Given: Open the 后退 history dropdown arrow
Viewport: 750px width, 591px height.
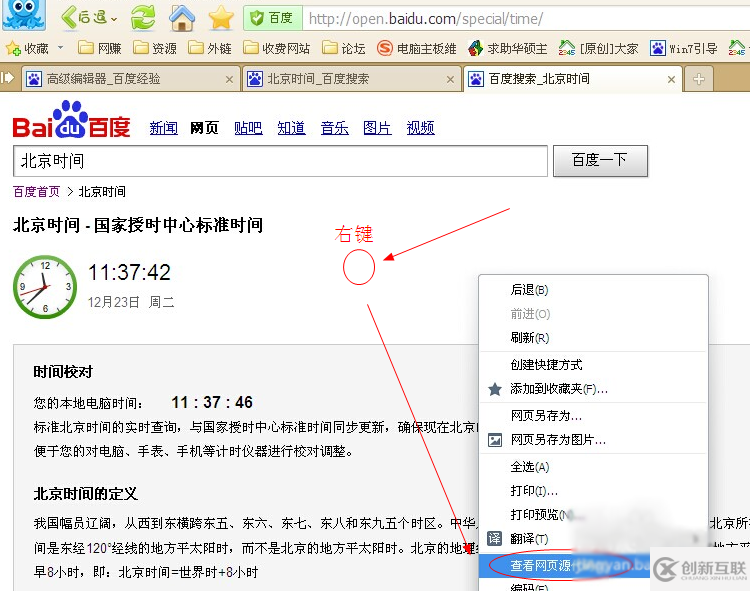Looking at the screenshot, I should pos(114,20).
